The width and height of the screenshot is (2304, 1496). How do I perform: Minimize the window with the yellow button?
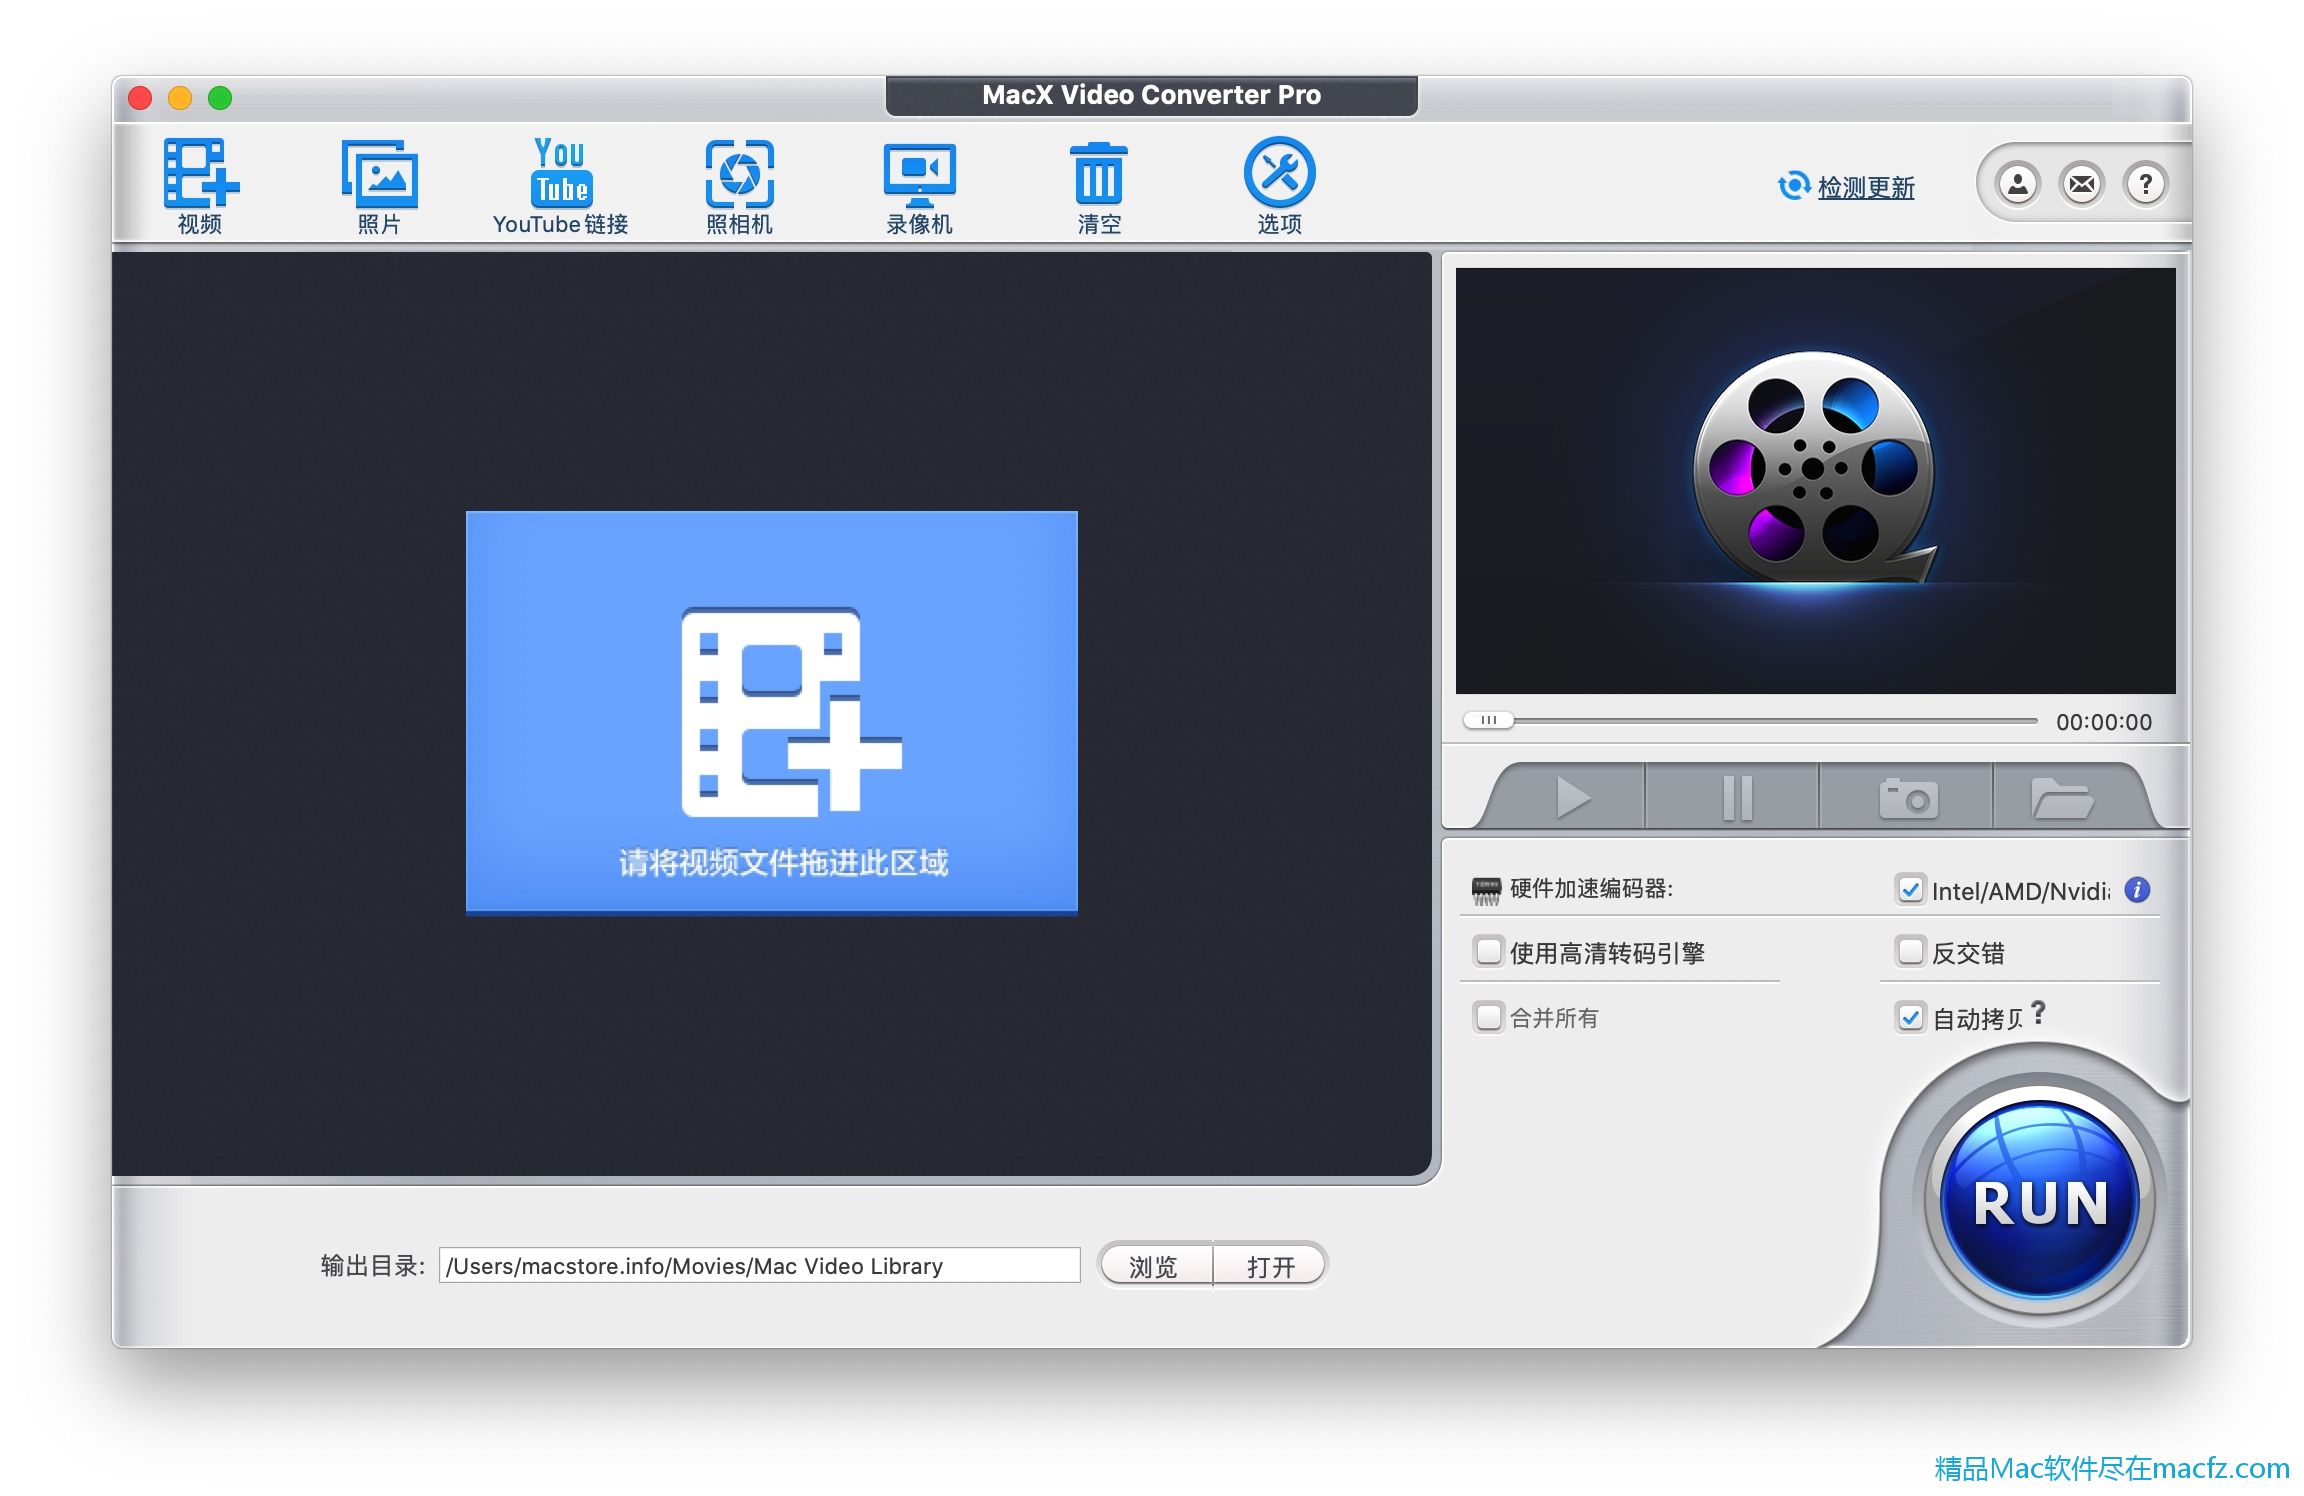click(x=180, y=98)
